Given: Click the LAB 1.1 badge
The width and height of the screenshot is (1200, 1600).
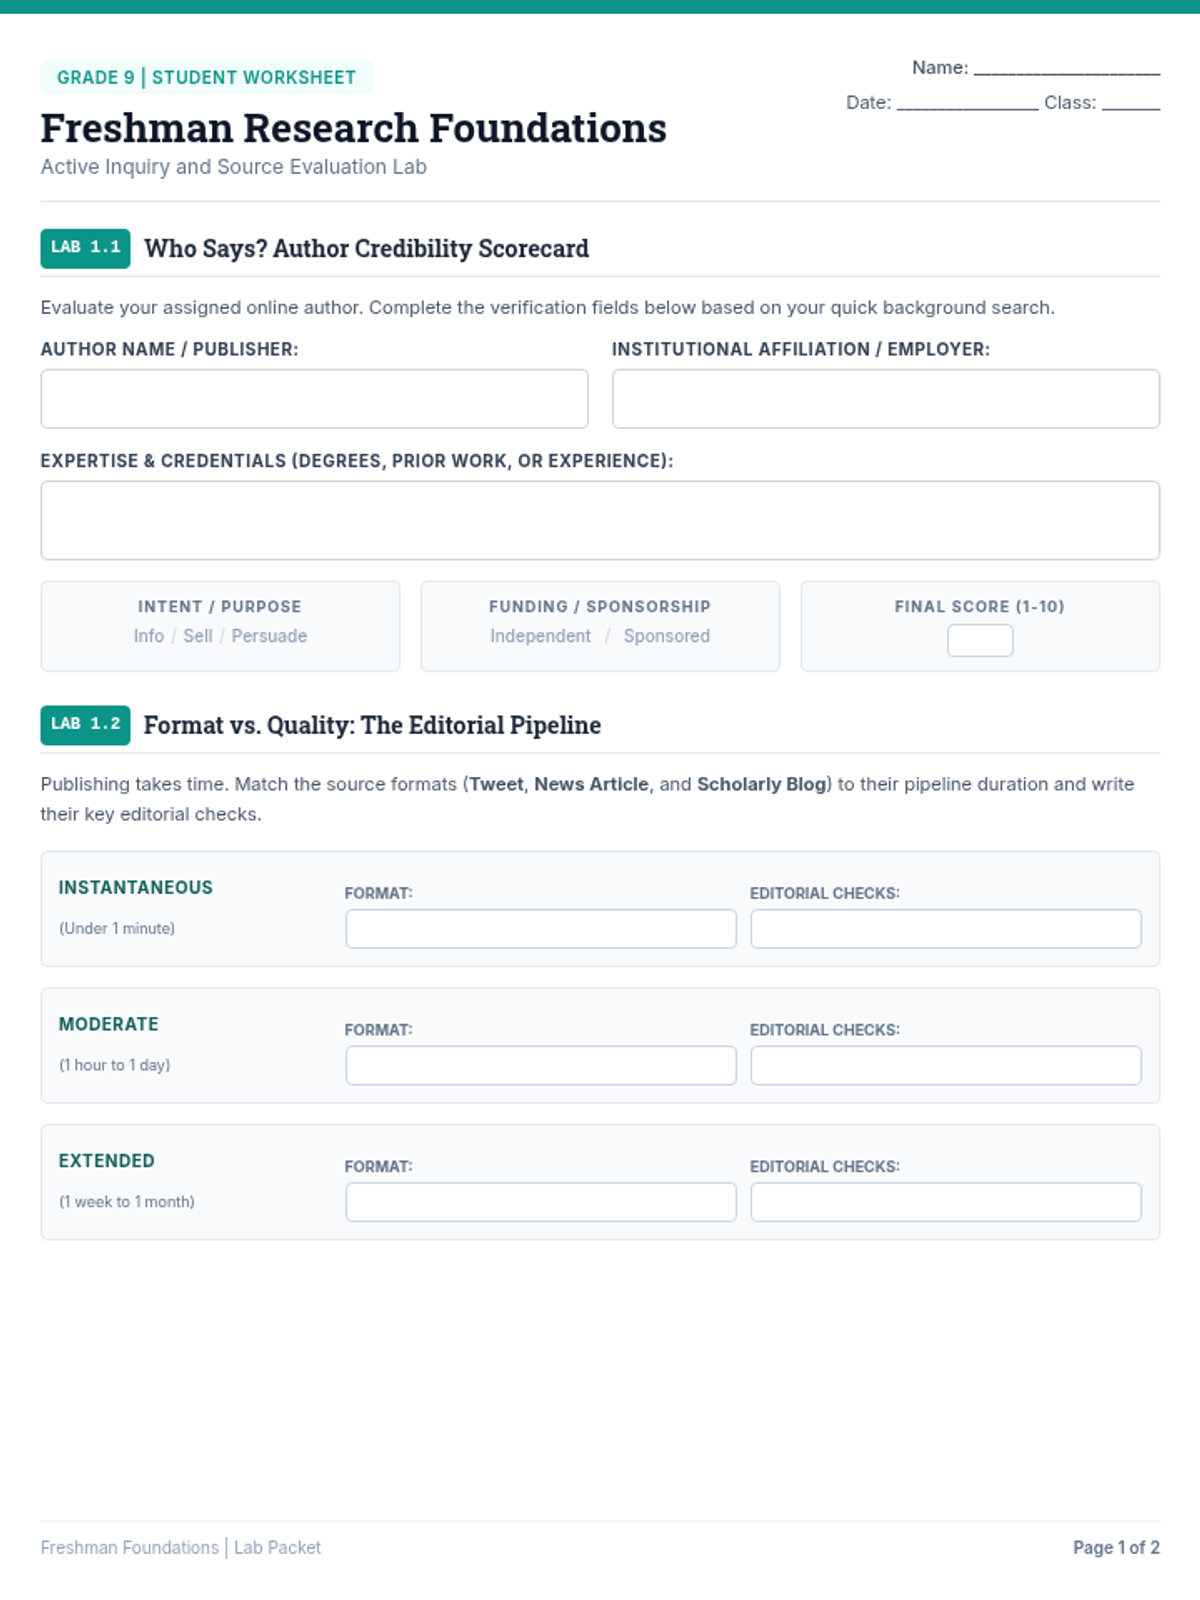Looking at the screenshot, I should point(85,248).
